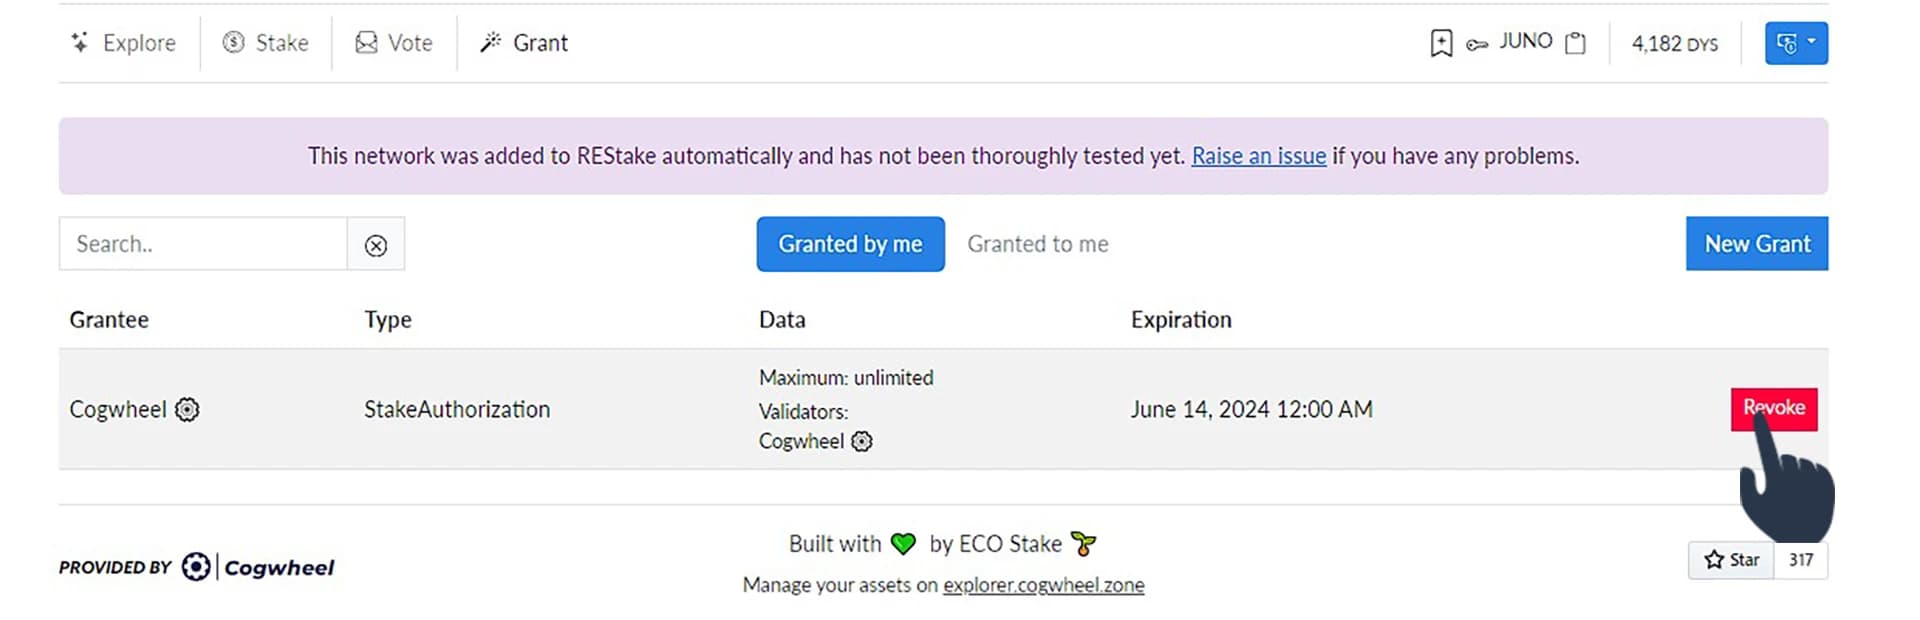Open the Explore tab
The width and height of the screenshot is (1920, 620).
[x=123, y=43]
